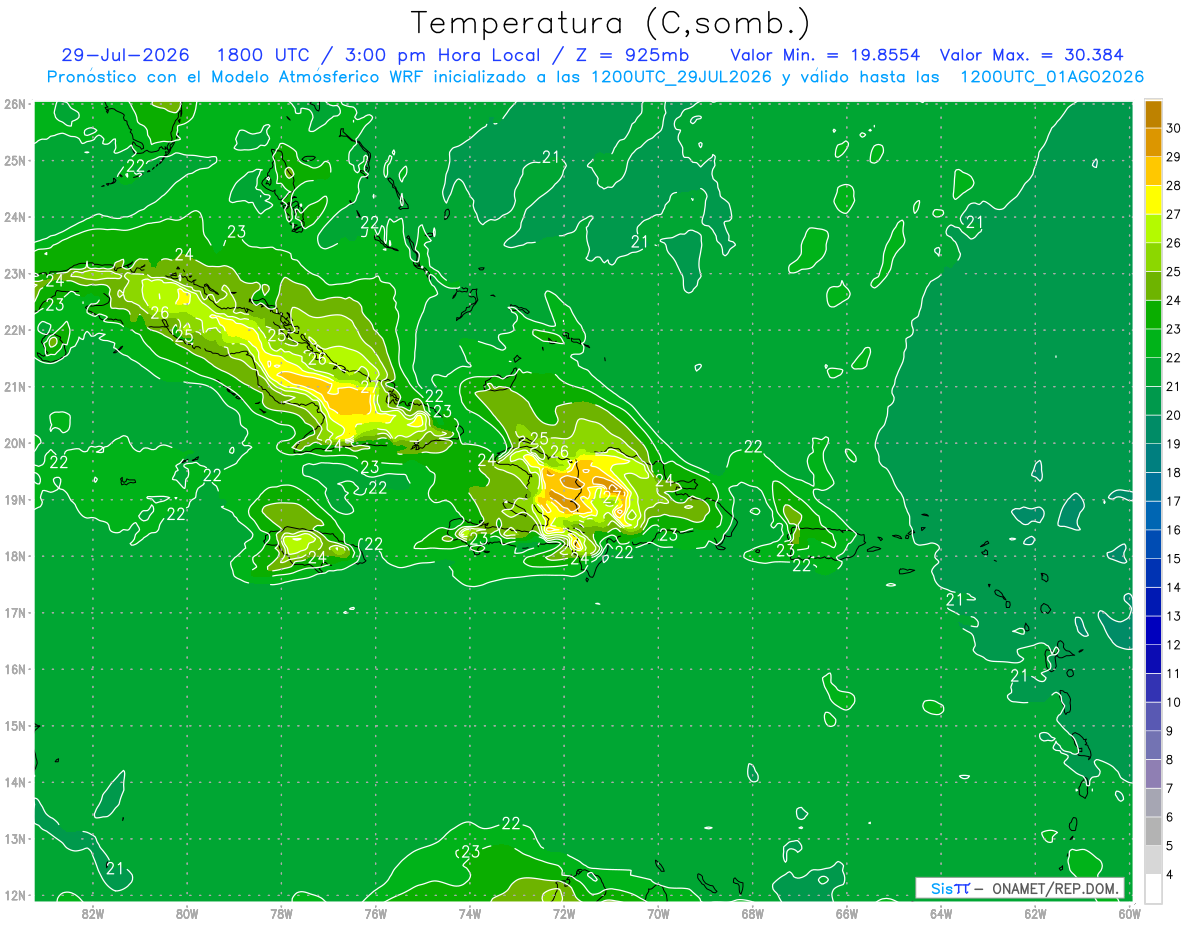The height and width of the screenshot is (927, 1200).
Task: Click the '72W' longitude axis label
Action: [x=564, y=912]
